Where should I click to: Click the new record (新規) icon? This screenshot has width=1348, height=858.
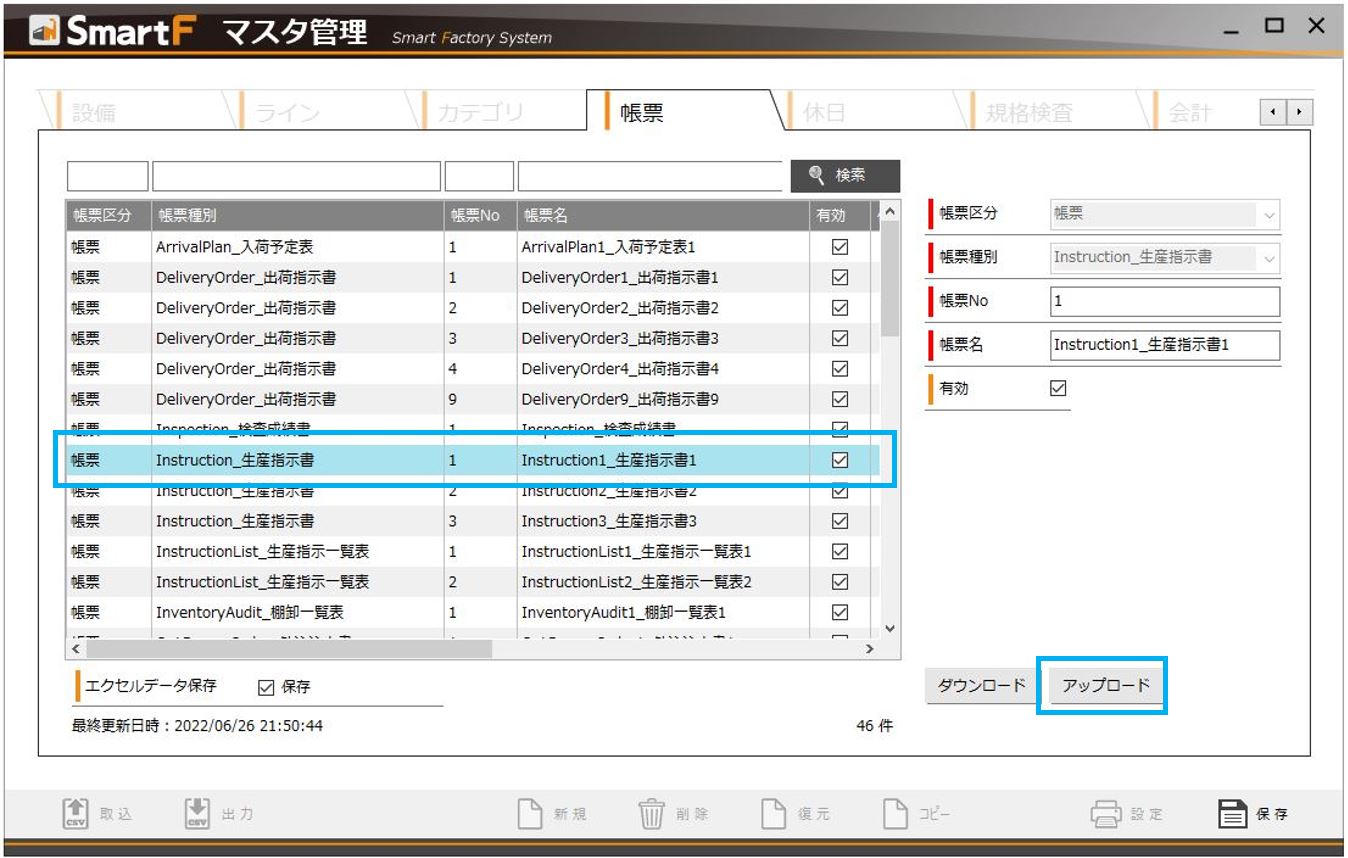point(530,813)
